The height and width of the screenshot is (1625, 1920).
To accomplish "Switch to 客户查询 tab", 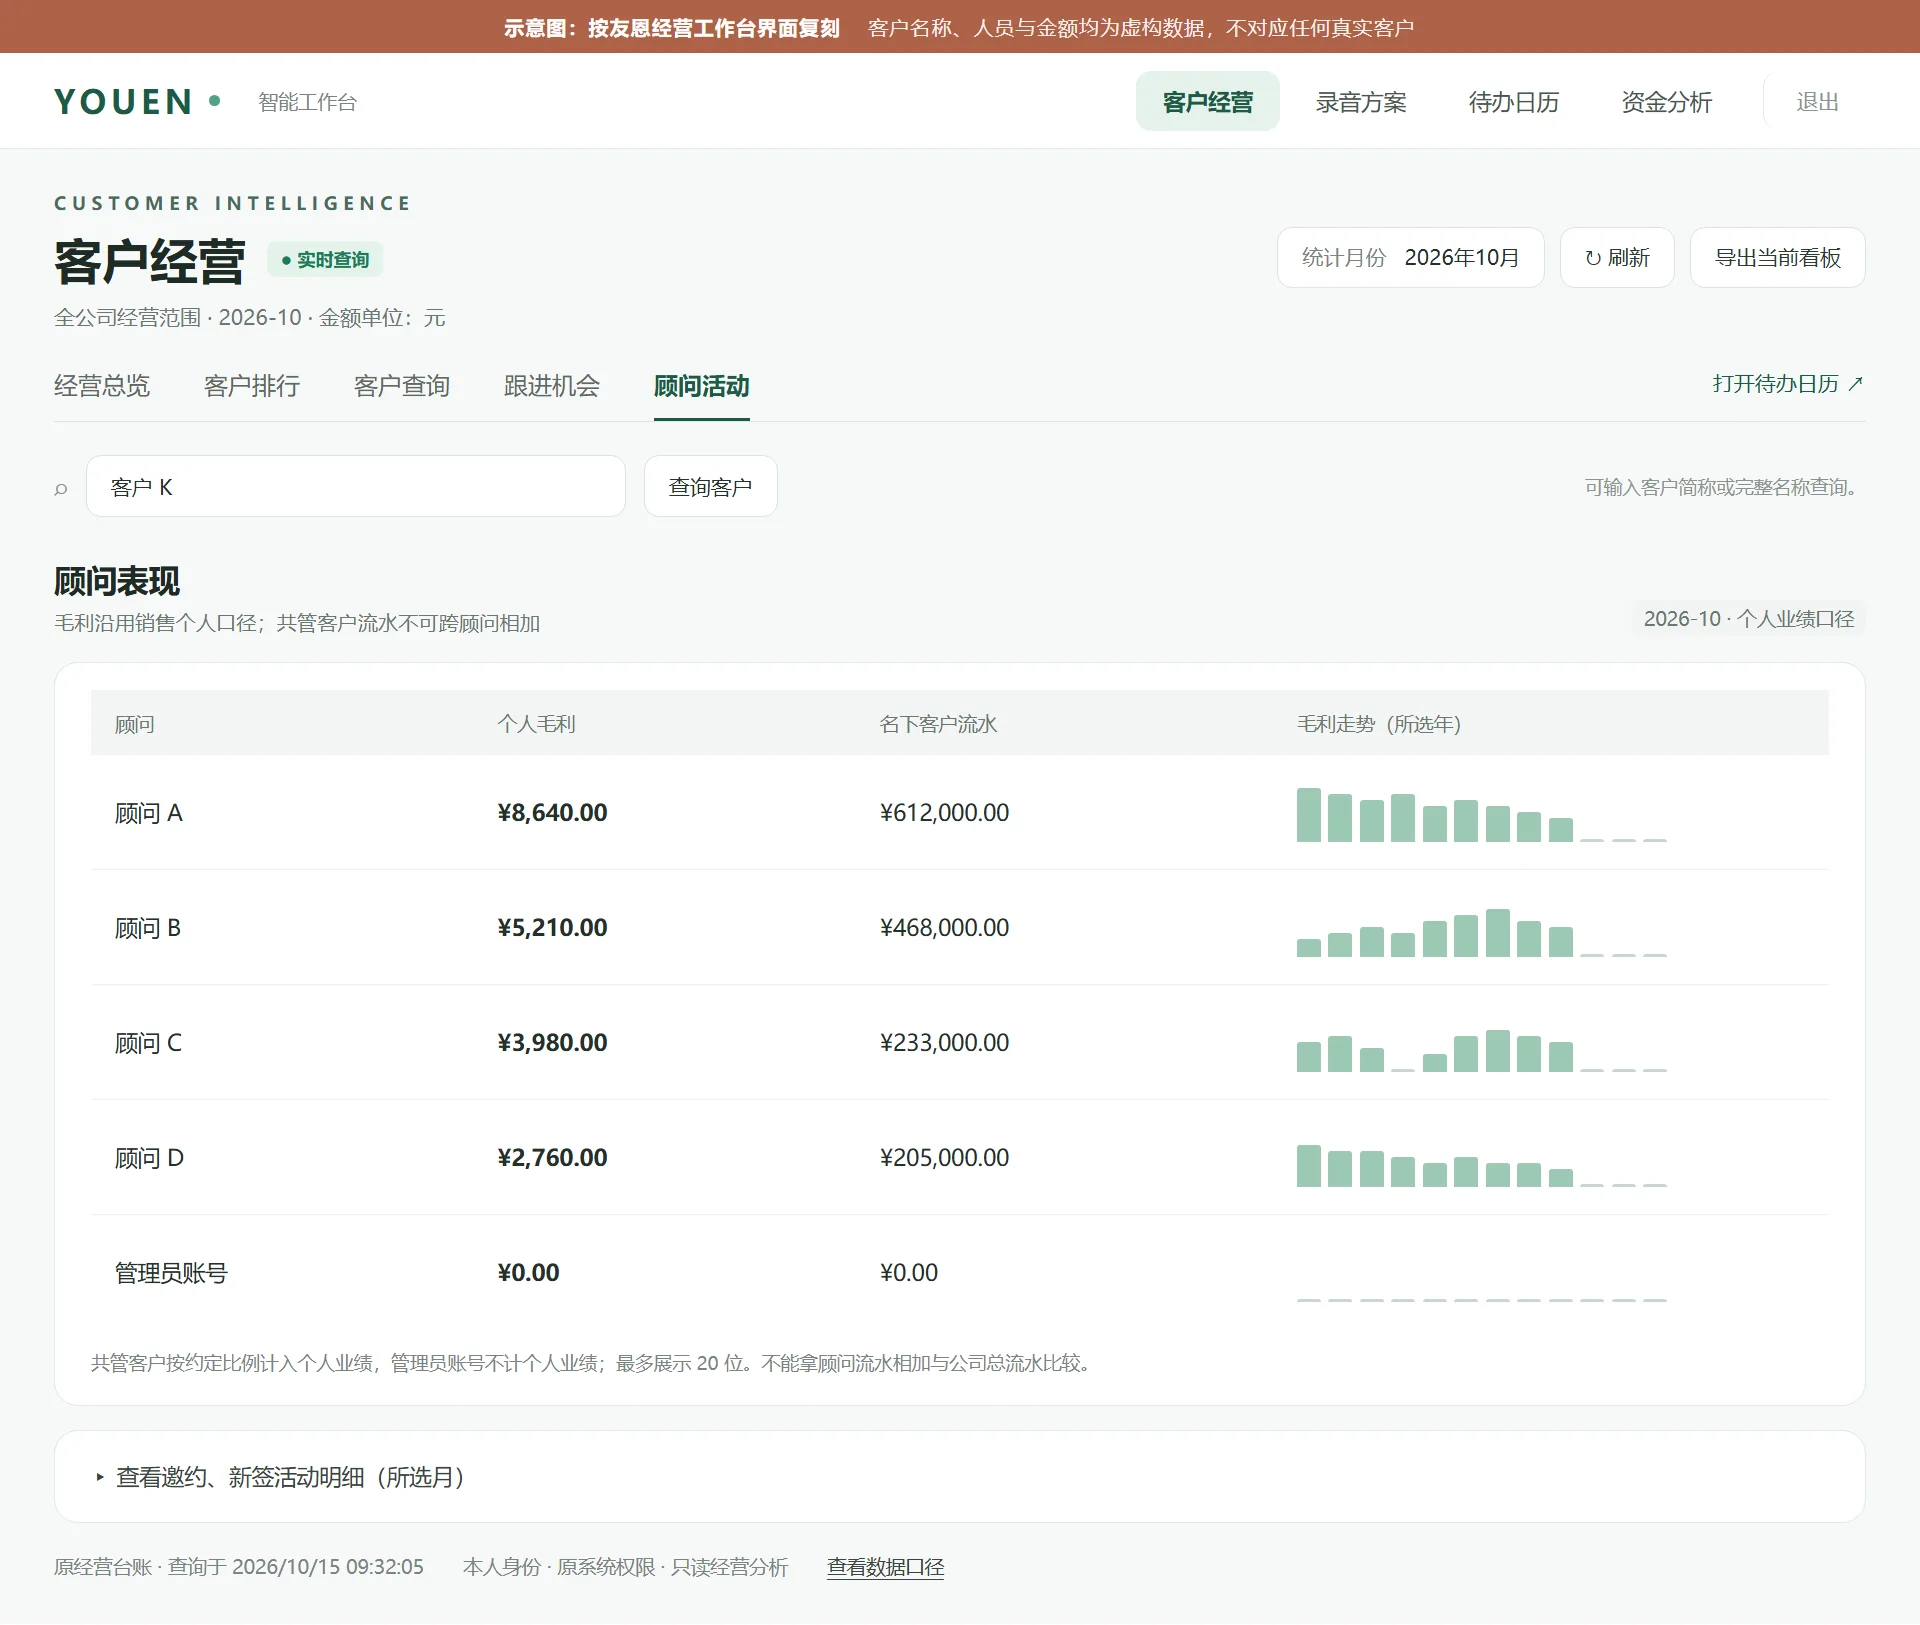I will tap(402, 386).
